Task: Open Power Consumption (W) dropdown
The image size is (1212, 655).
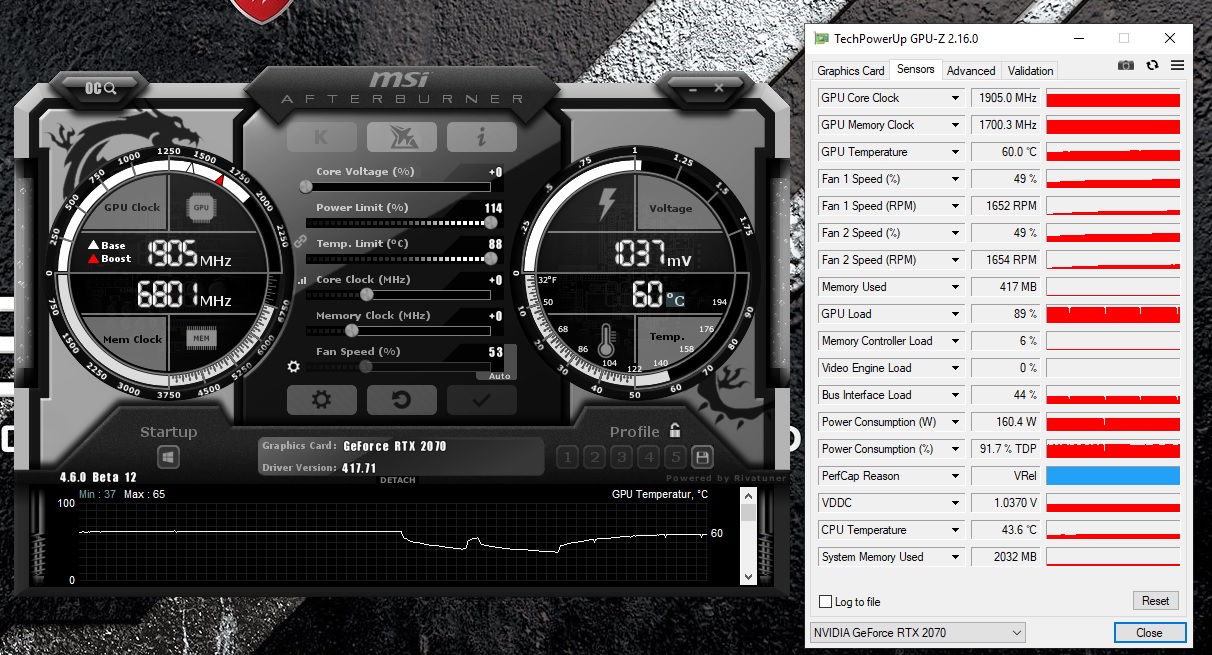Action: click(955, 422)
